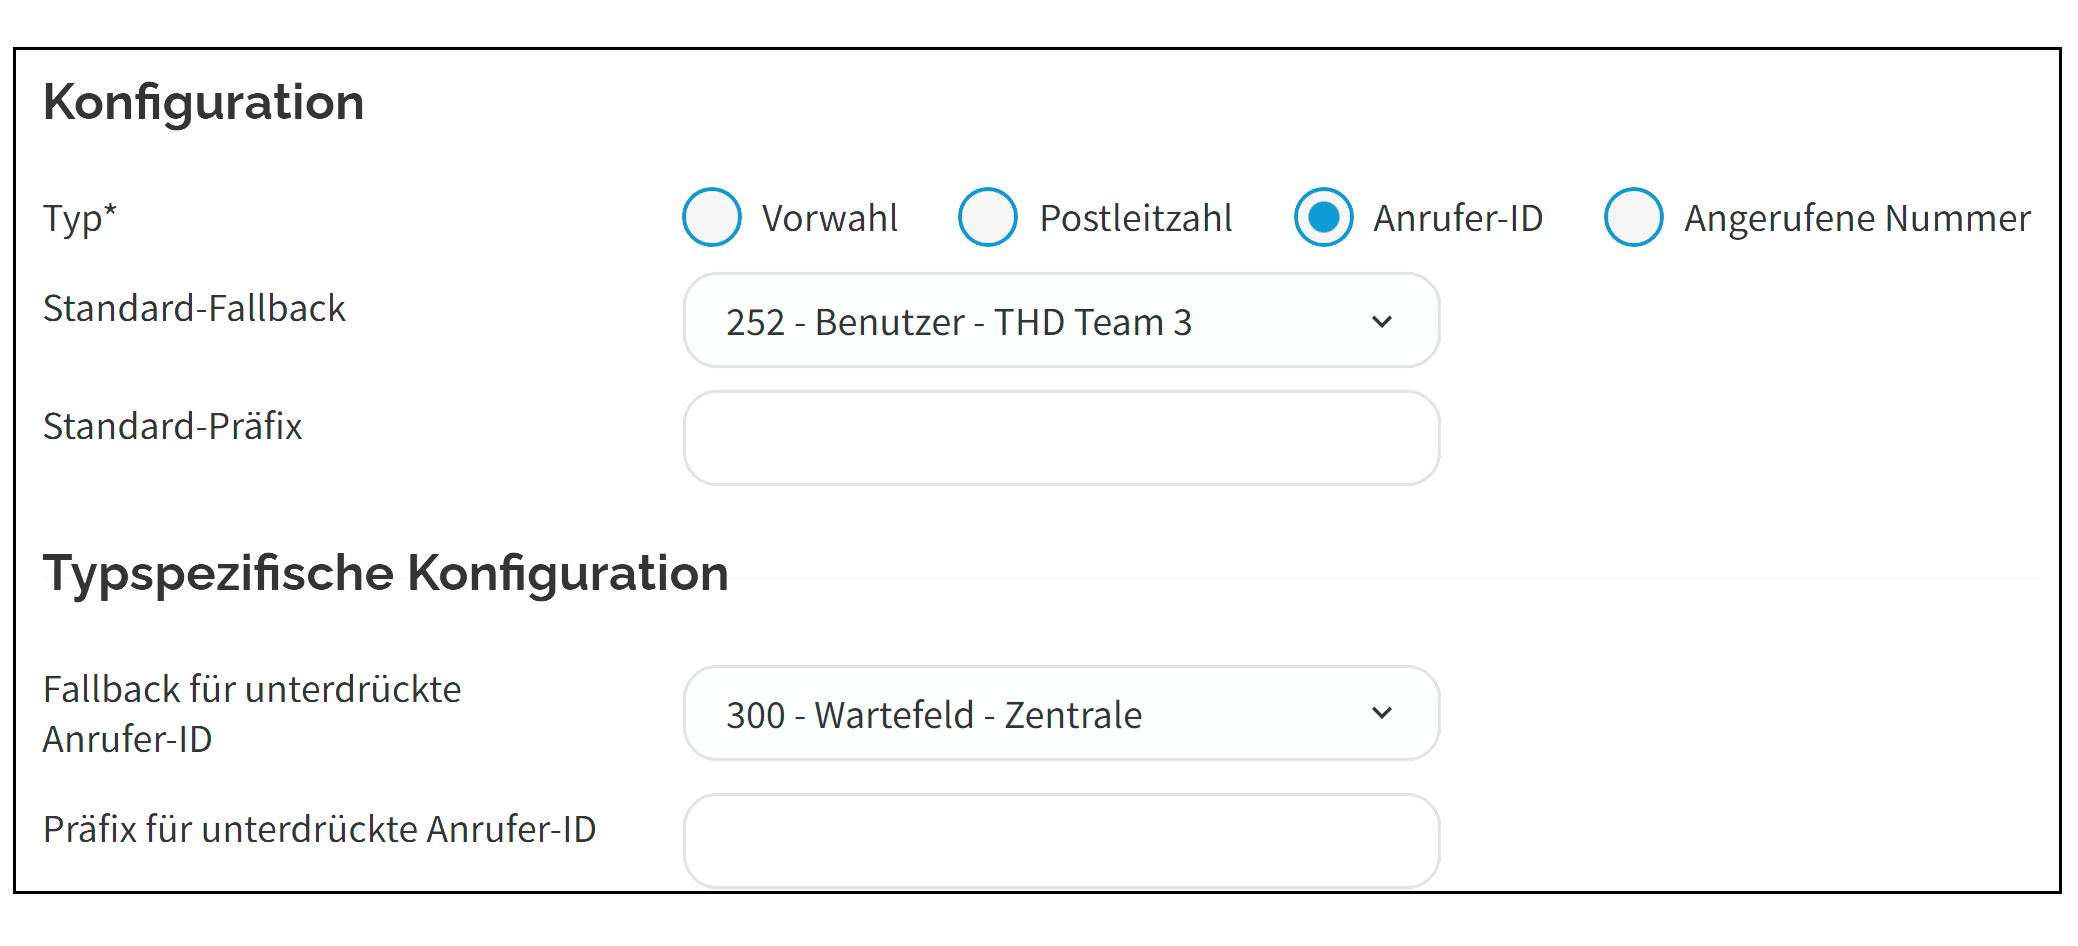The image size is (2078, 946).
Task: Click the 'Standard-Präfix' field label
Action: [172, 426]
